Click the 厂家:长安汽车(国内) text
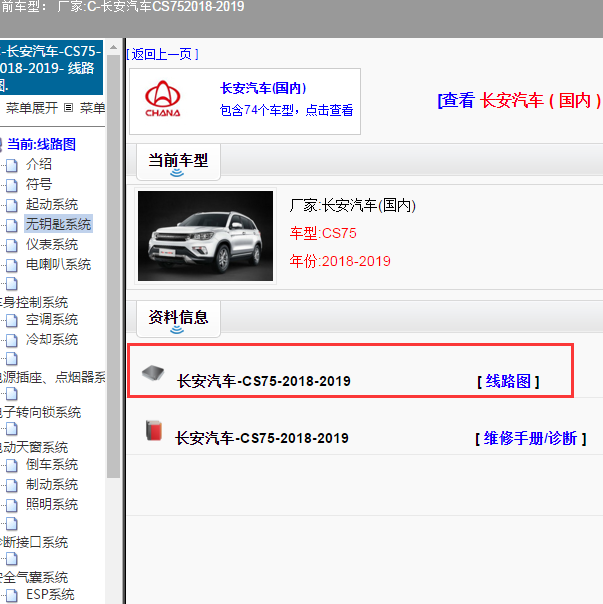This screenshot has height=604, width=603. [353, 205]
